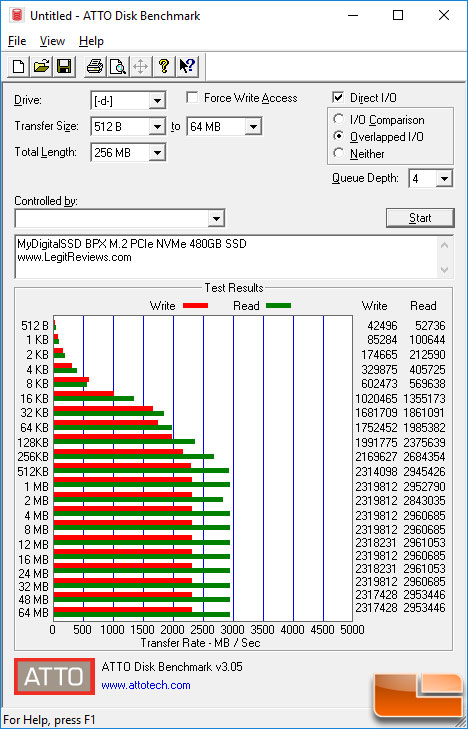Select the I/O Comparison radio button
This screenshot has height=729, width=468.
coord(338,119)
